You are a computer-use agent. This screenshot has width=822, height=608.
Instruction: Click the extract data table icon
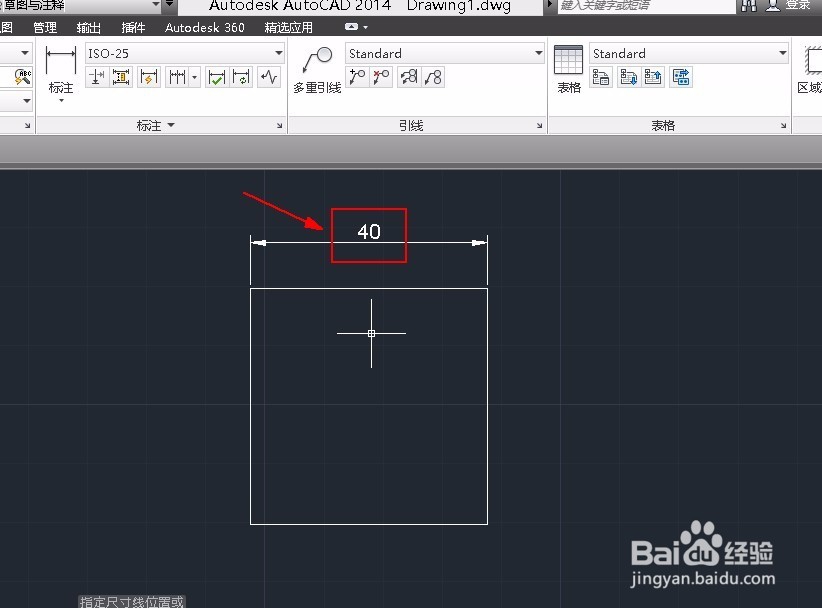[681, 78]
